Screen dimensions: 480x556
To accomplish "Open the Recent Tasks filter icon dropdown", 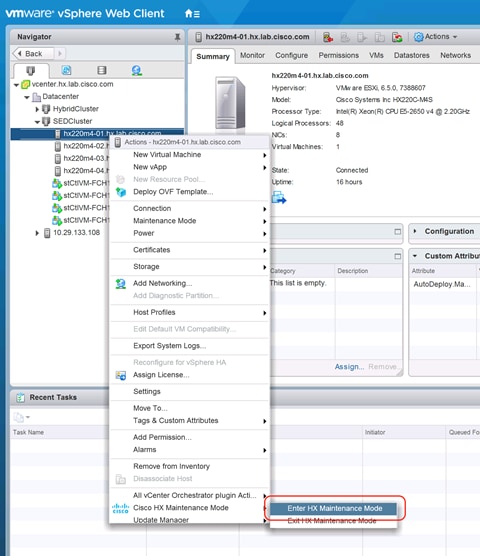I will pos(21,417).
